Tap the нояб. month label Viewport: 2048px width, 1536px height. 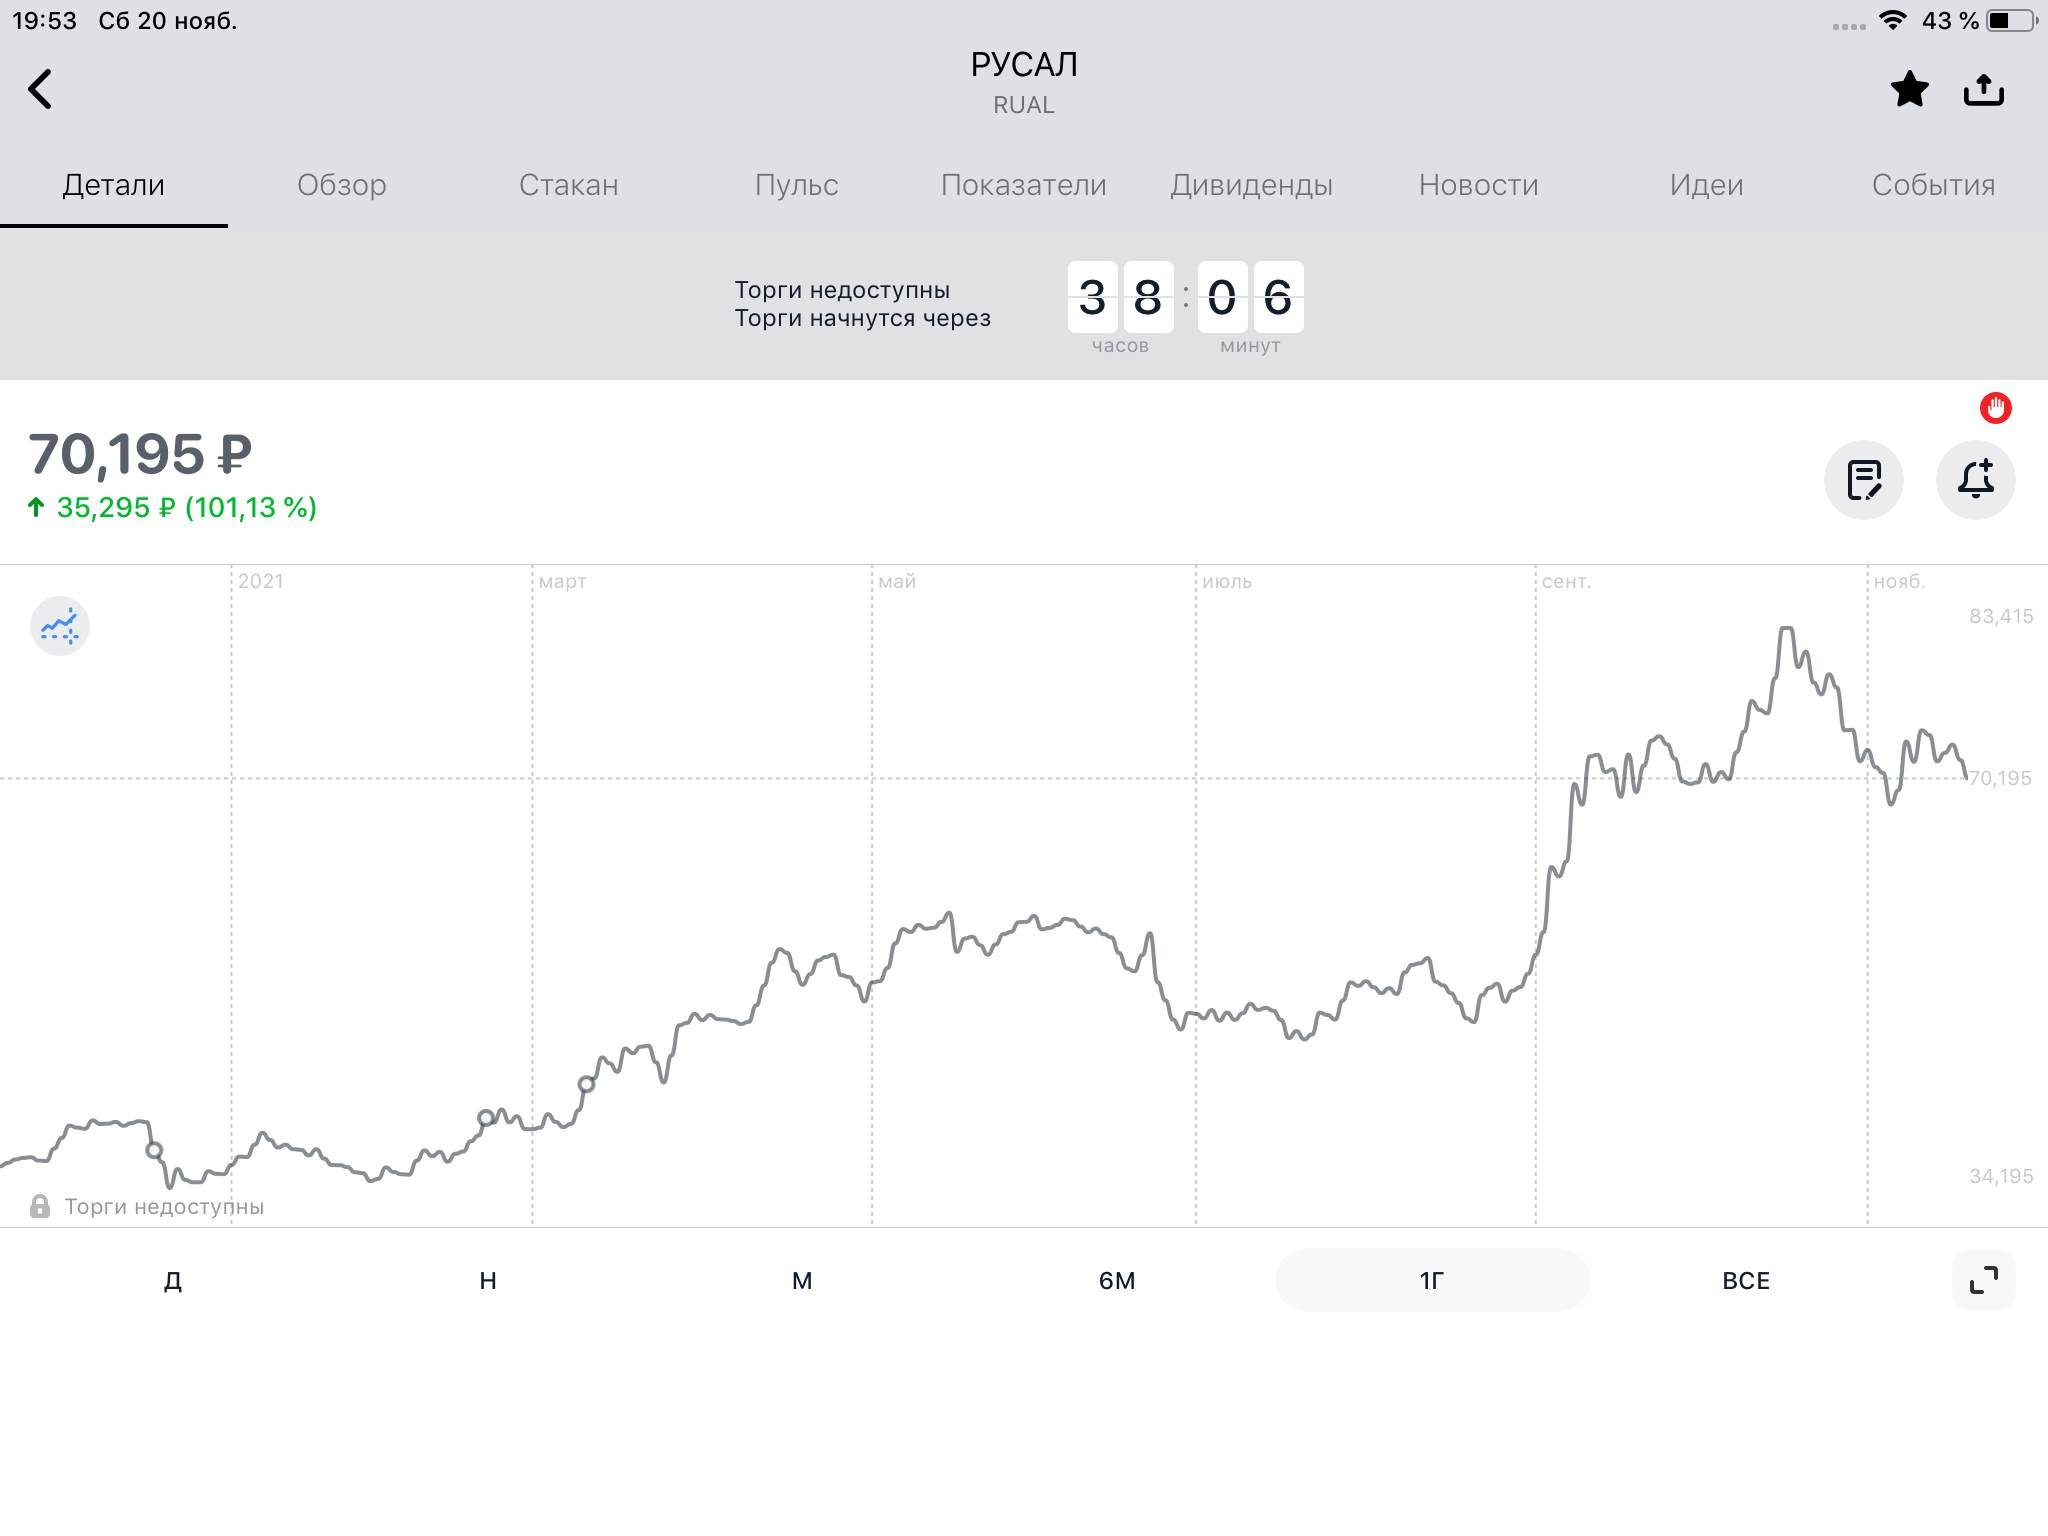pos(1900,581)
